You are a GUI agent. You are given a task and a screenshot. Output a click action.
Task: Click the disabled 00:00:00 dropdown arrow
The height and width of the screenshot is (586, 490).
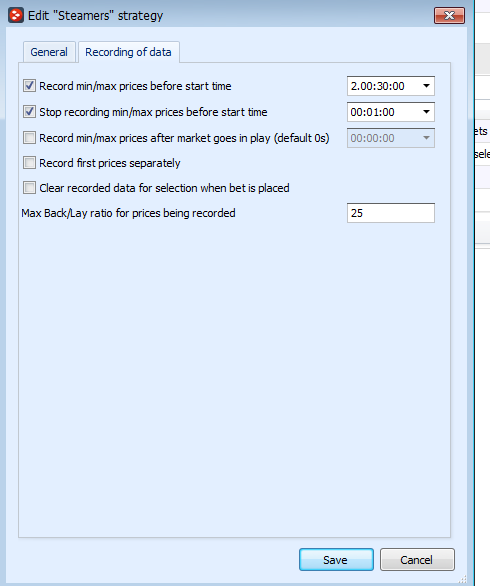(426, 138)
